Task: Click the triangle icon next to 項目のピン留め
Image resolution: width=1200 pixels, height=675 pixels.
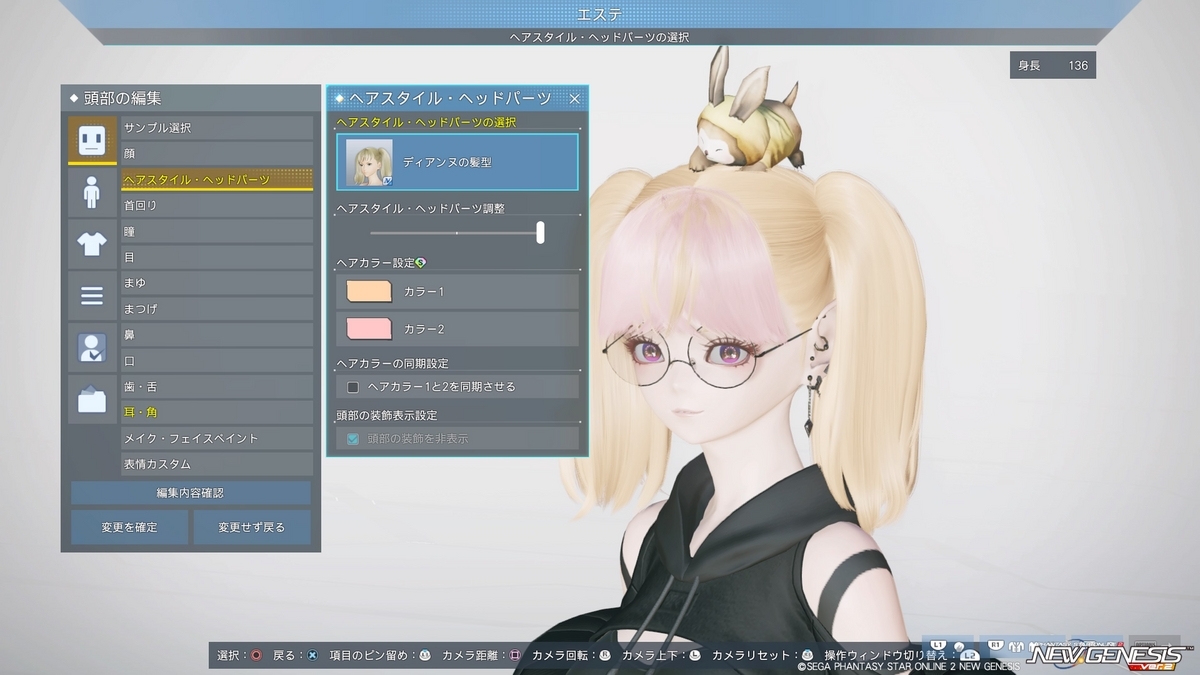Action: (x=425, y=655)
